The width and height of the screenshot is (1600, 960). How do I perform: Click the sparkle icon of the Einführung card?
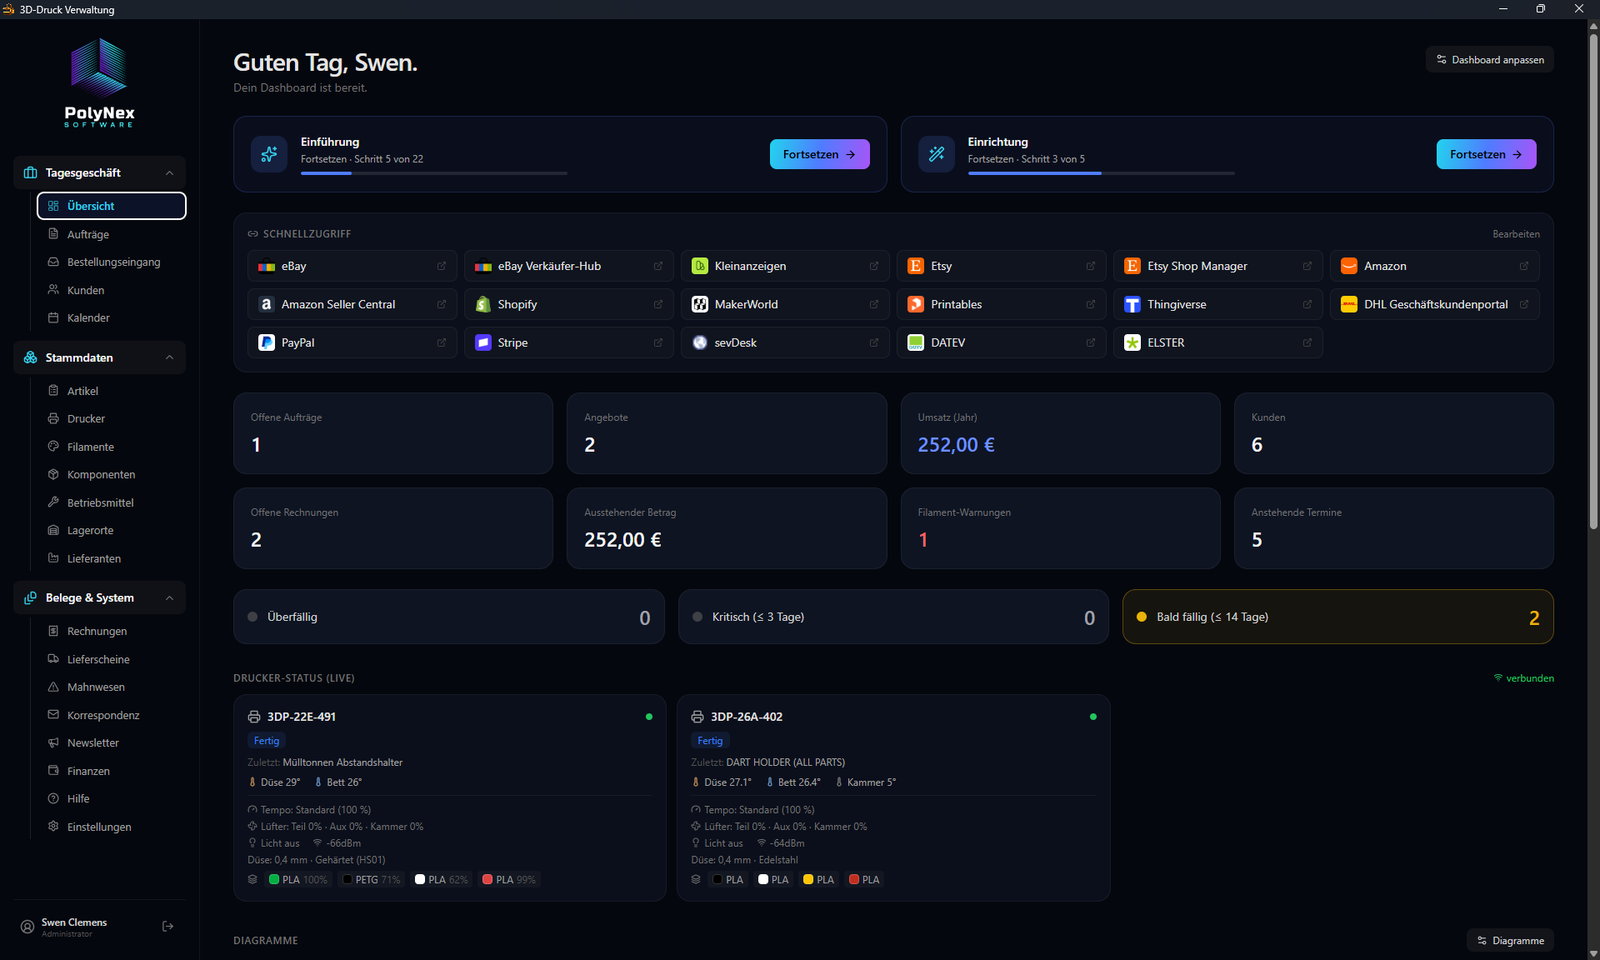[x=269, y=154]
